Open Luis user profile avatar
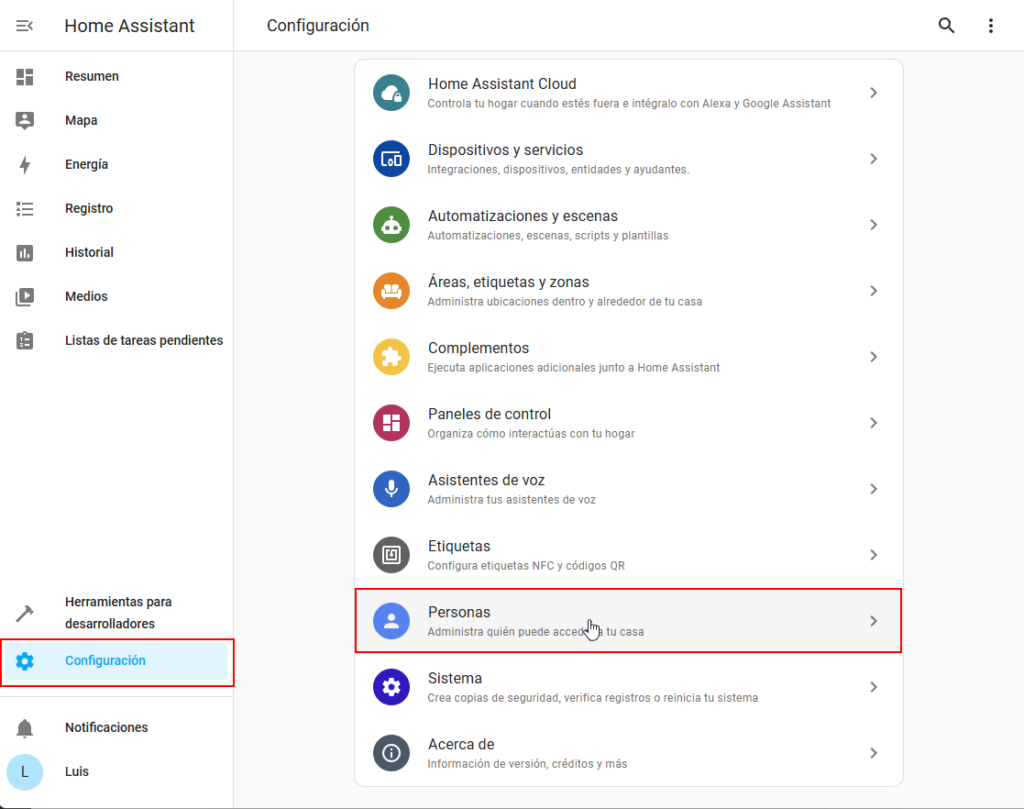The width and height of the screenshot is (1024, 809). [x=25, y=772]
